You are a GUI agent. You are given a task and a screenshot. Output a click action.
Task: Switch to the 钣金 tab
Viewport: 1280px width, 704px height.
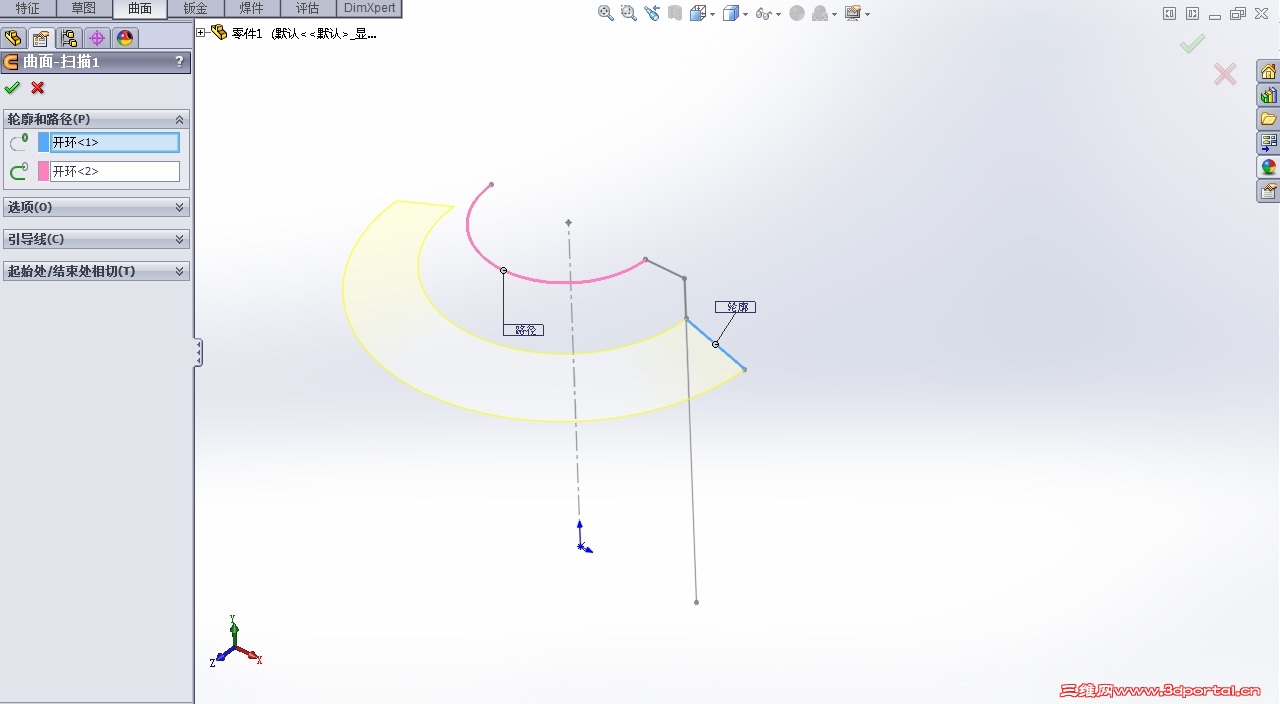pyautogui.click(x=196, y=8)
